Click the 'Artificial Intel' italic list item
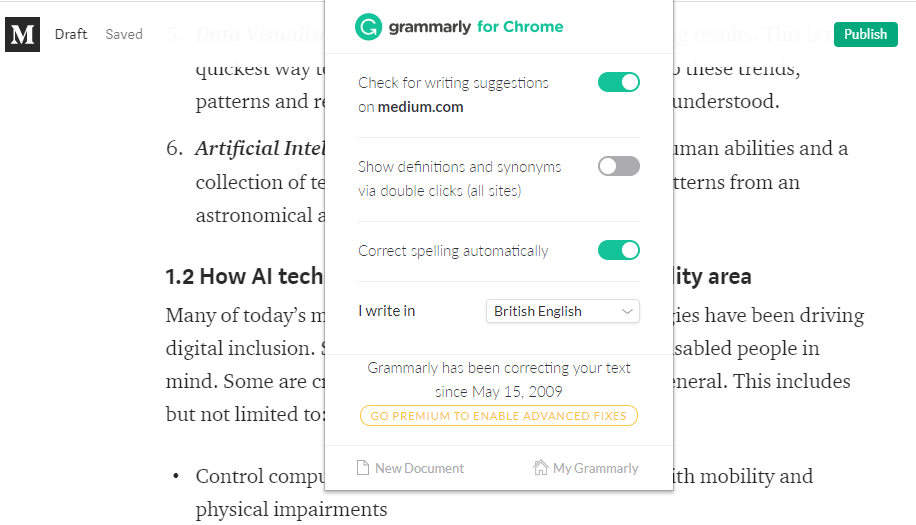The image size is (916, 525). coord(260,149)
